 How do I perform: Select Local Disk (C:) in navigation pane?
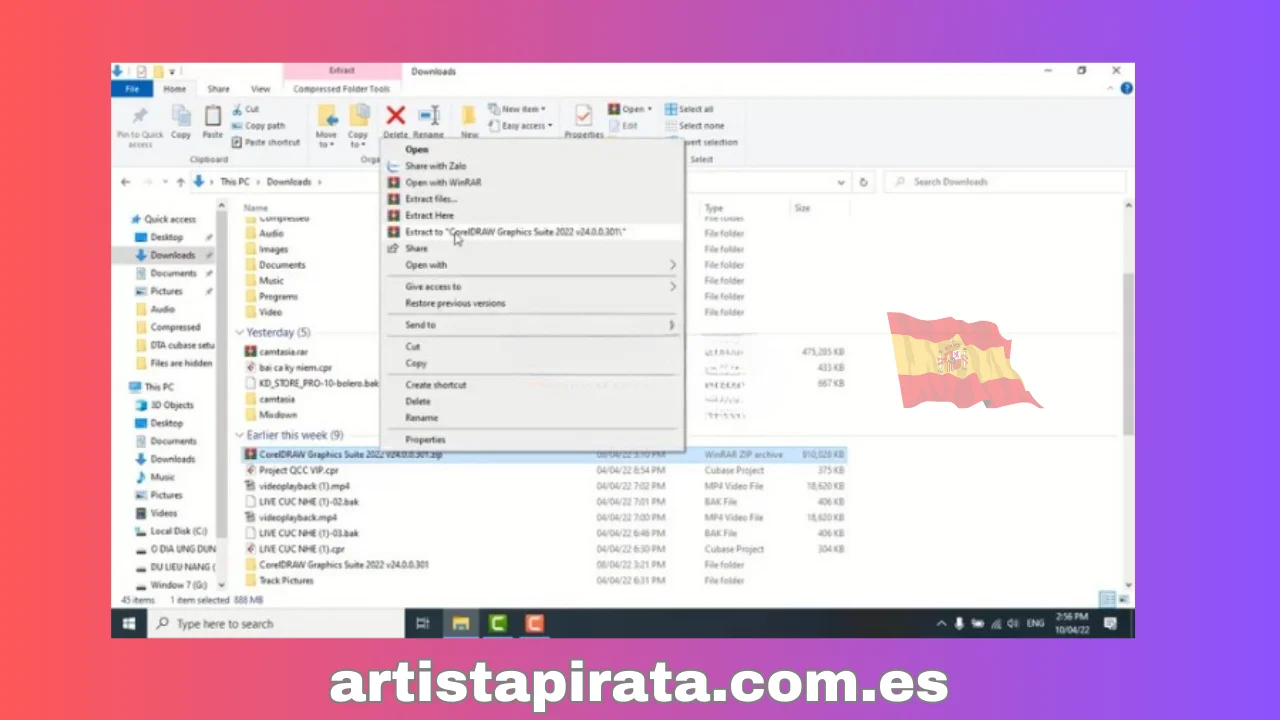click(x=171, y=531)
